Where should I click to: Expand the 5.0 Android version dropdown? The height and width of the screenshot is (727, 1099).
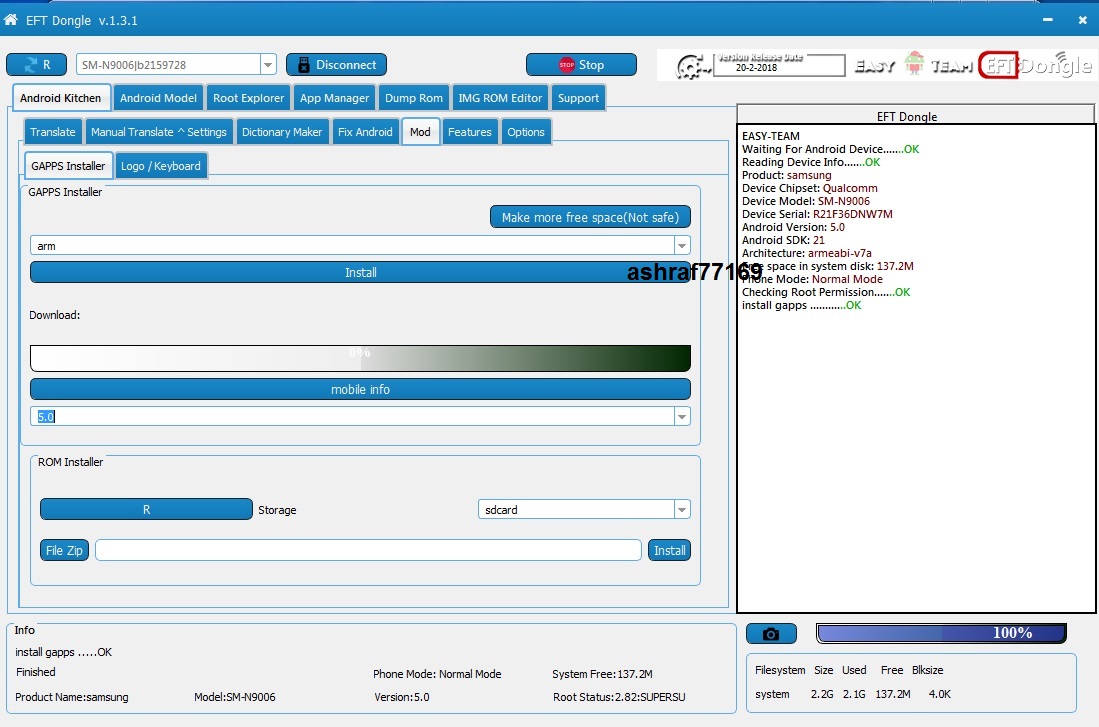[x=681, y=416]
